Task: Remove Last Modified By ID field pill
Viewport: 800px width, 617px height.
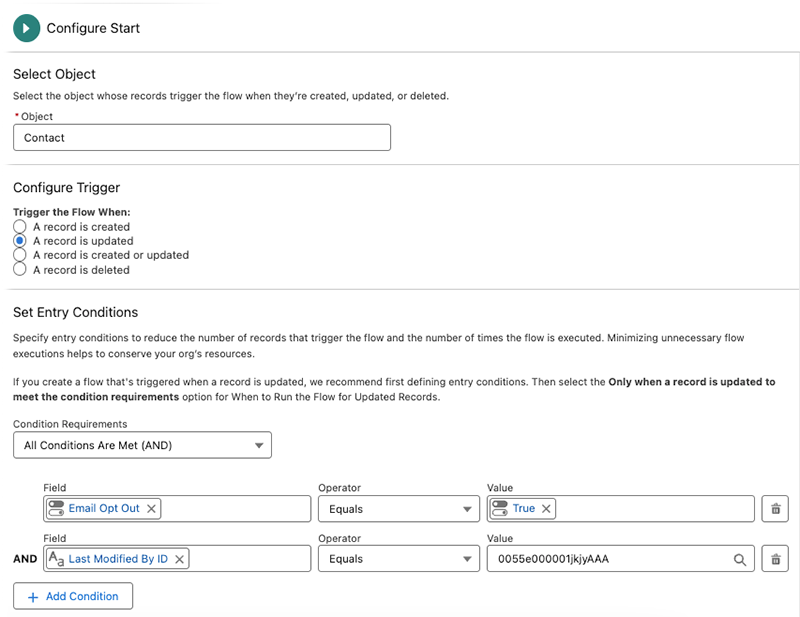Action: 180,559
